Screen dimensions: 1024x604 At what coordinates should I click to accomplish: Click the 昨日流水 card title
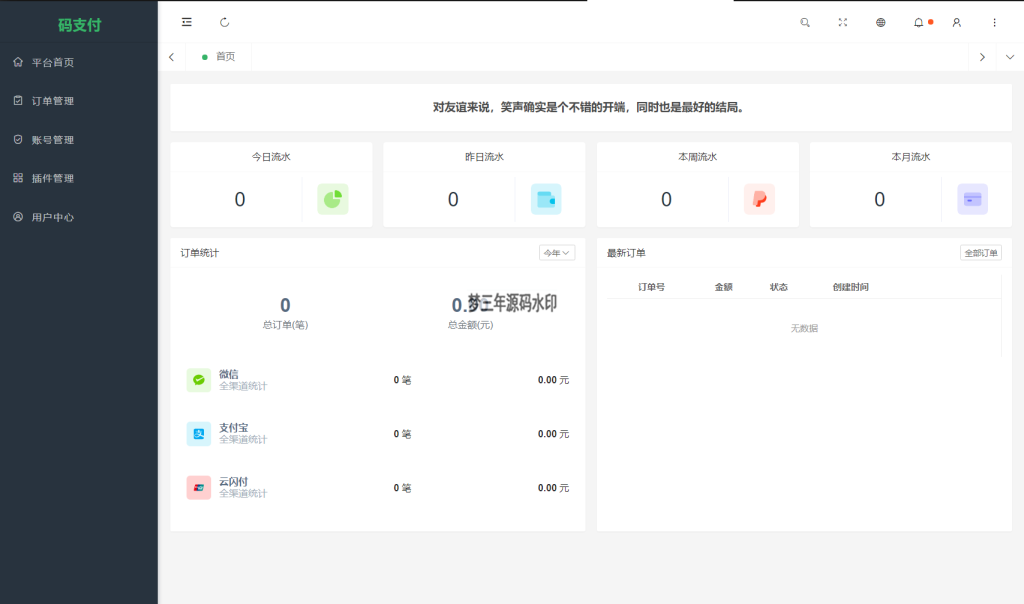click(x=484, y=157)
